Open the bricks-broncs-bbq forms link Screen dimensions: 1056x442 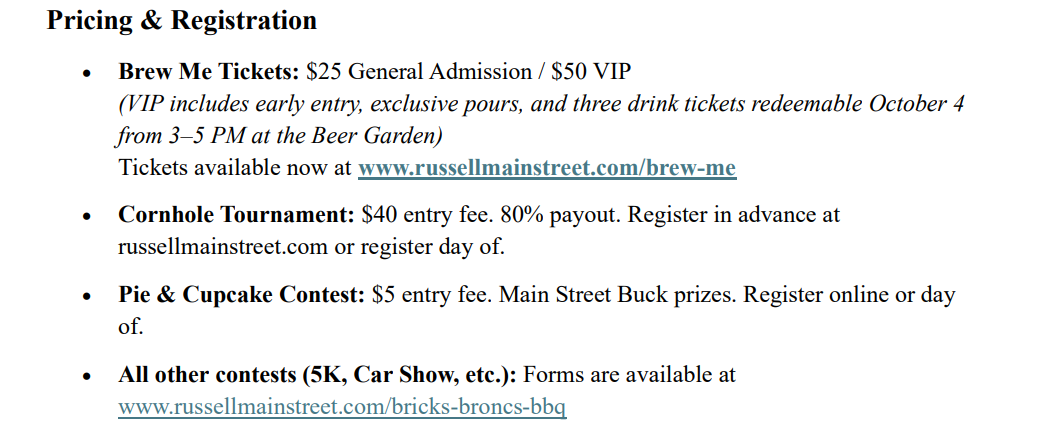pos(342,407)
